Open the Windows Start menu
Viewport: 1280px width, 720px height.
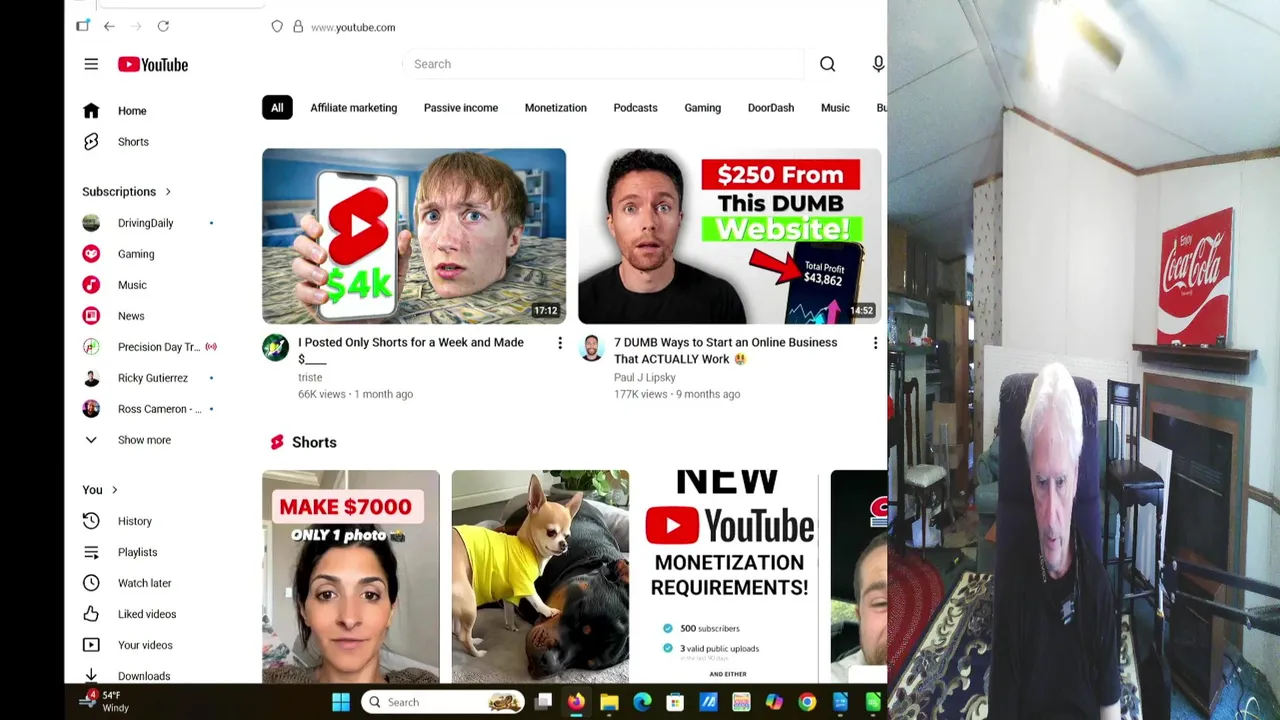click(x=341, y=702)
